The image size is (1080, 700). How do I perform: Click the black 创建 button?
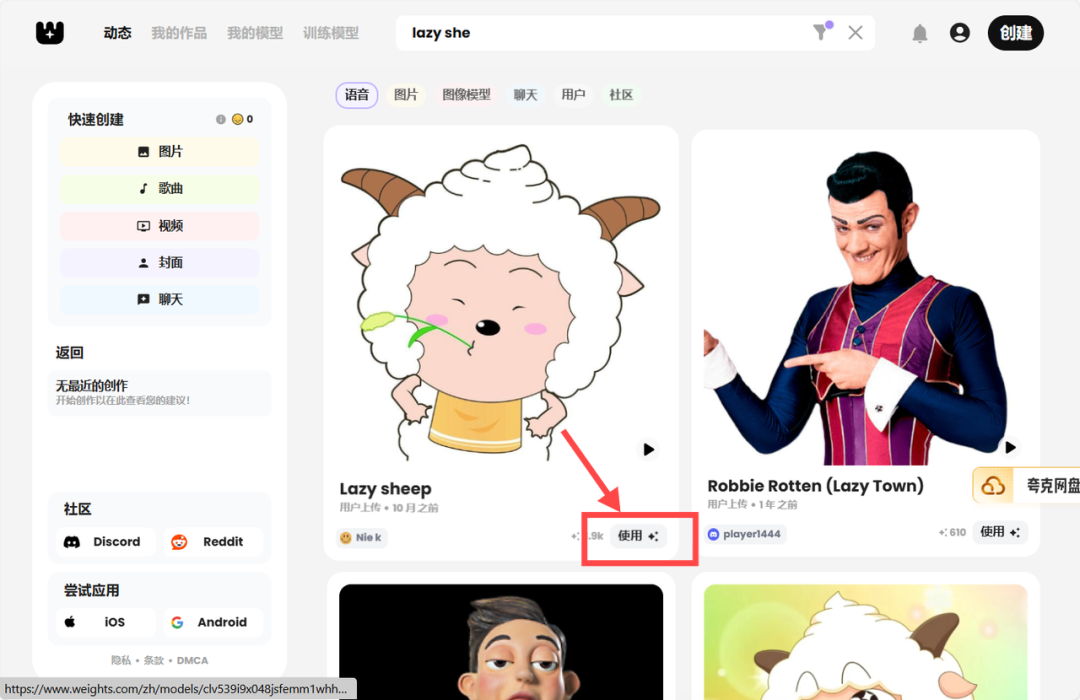click(x=1015, y=33)
